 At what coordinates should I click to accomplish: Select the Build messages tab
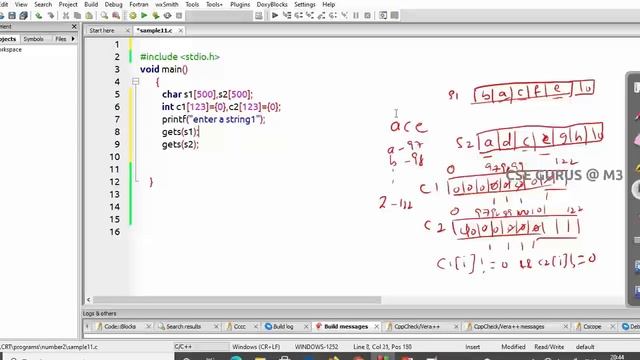[x=346, y=327]
